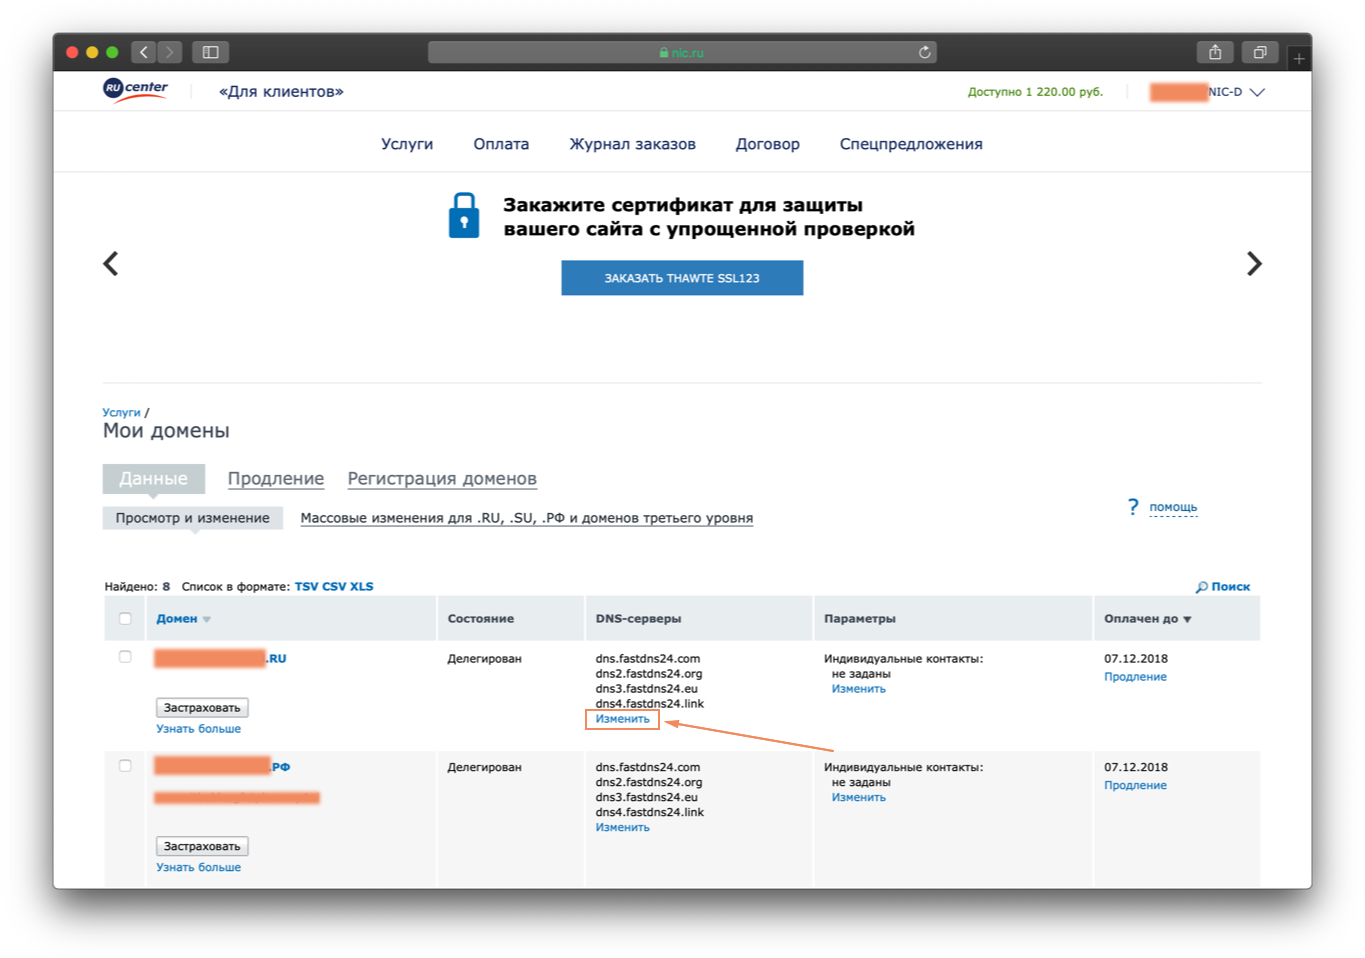Click Изменить under .RU DNS servers

622,719
